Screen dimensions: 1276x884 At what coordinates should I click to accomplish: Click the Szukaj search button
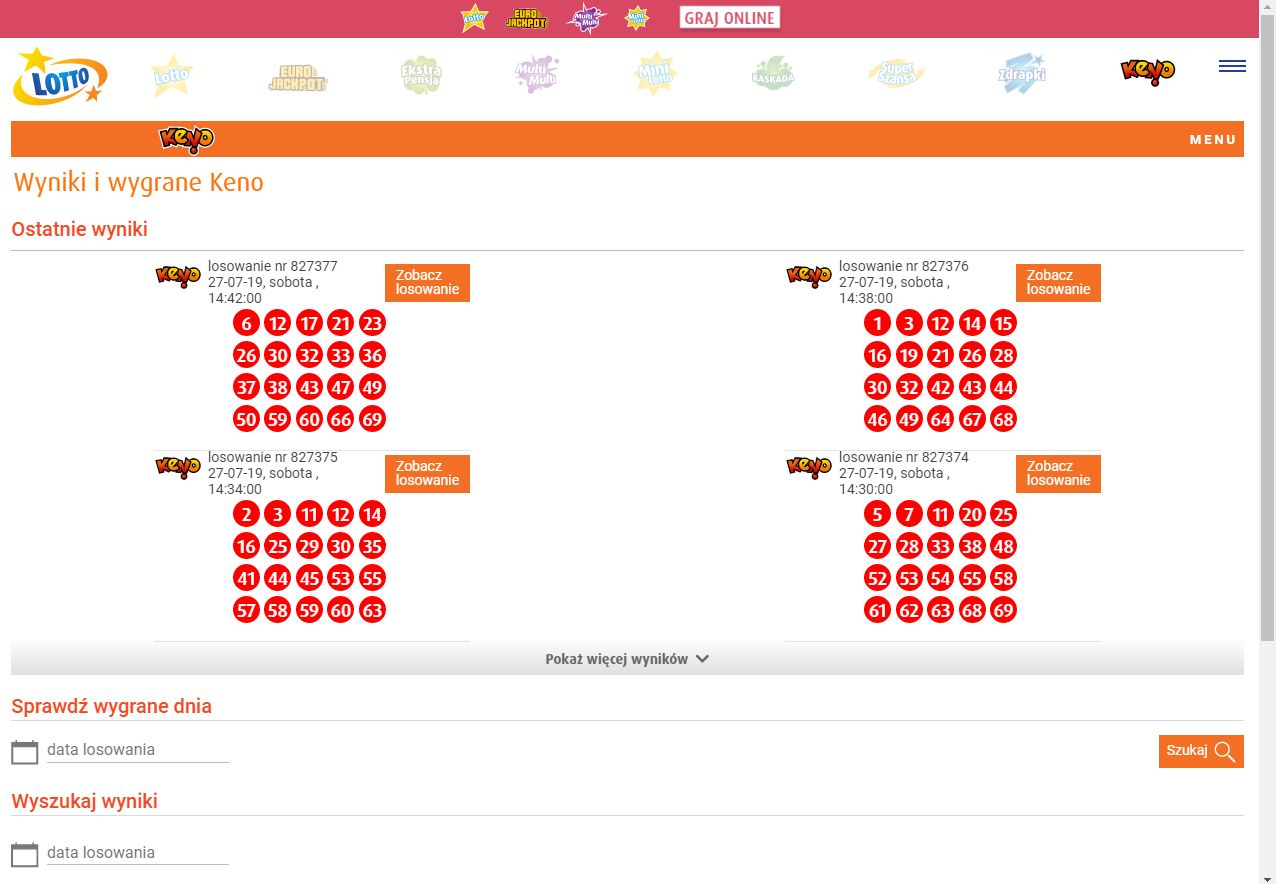point(1200,751)
